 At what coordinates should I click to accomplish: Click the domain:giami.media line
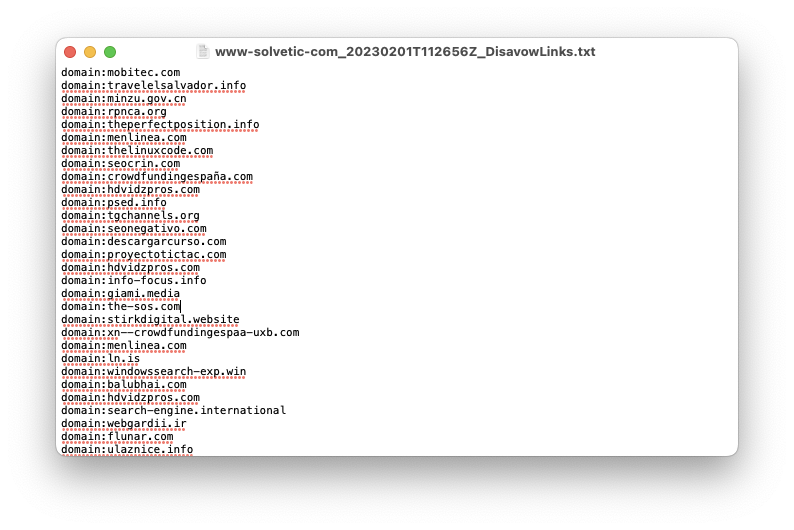[x=121, y=294]
